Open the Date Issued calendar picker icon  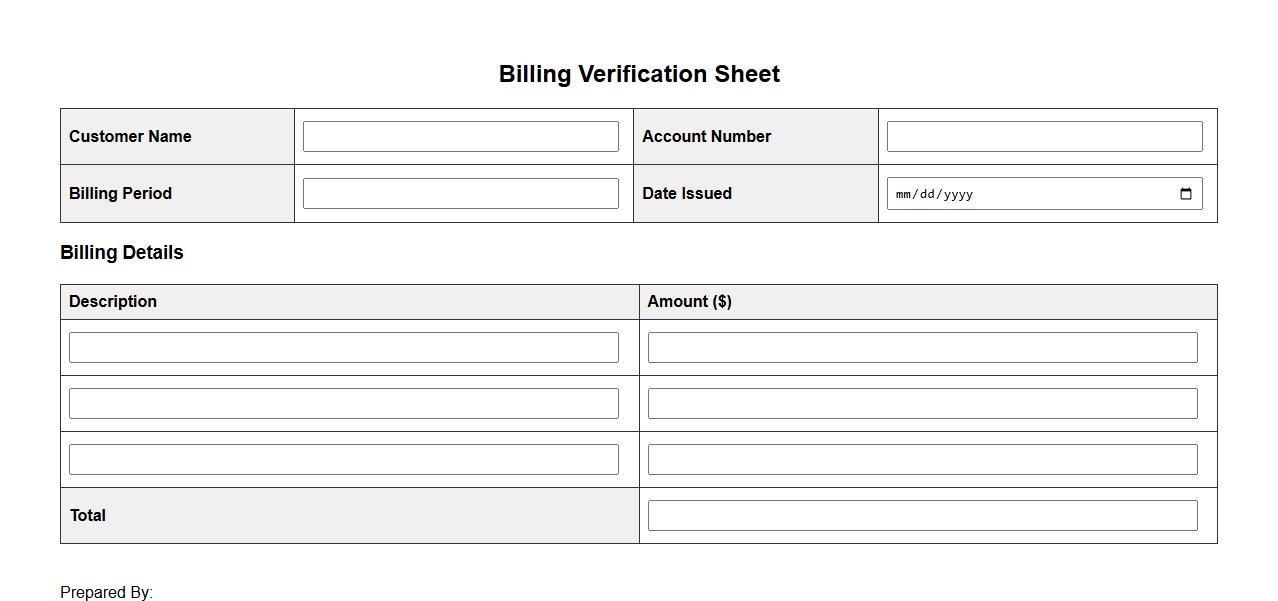pyautogui.click(x=1185, y=194)
